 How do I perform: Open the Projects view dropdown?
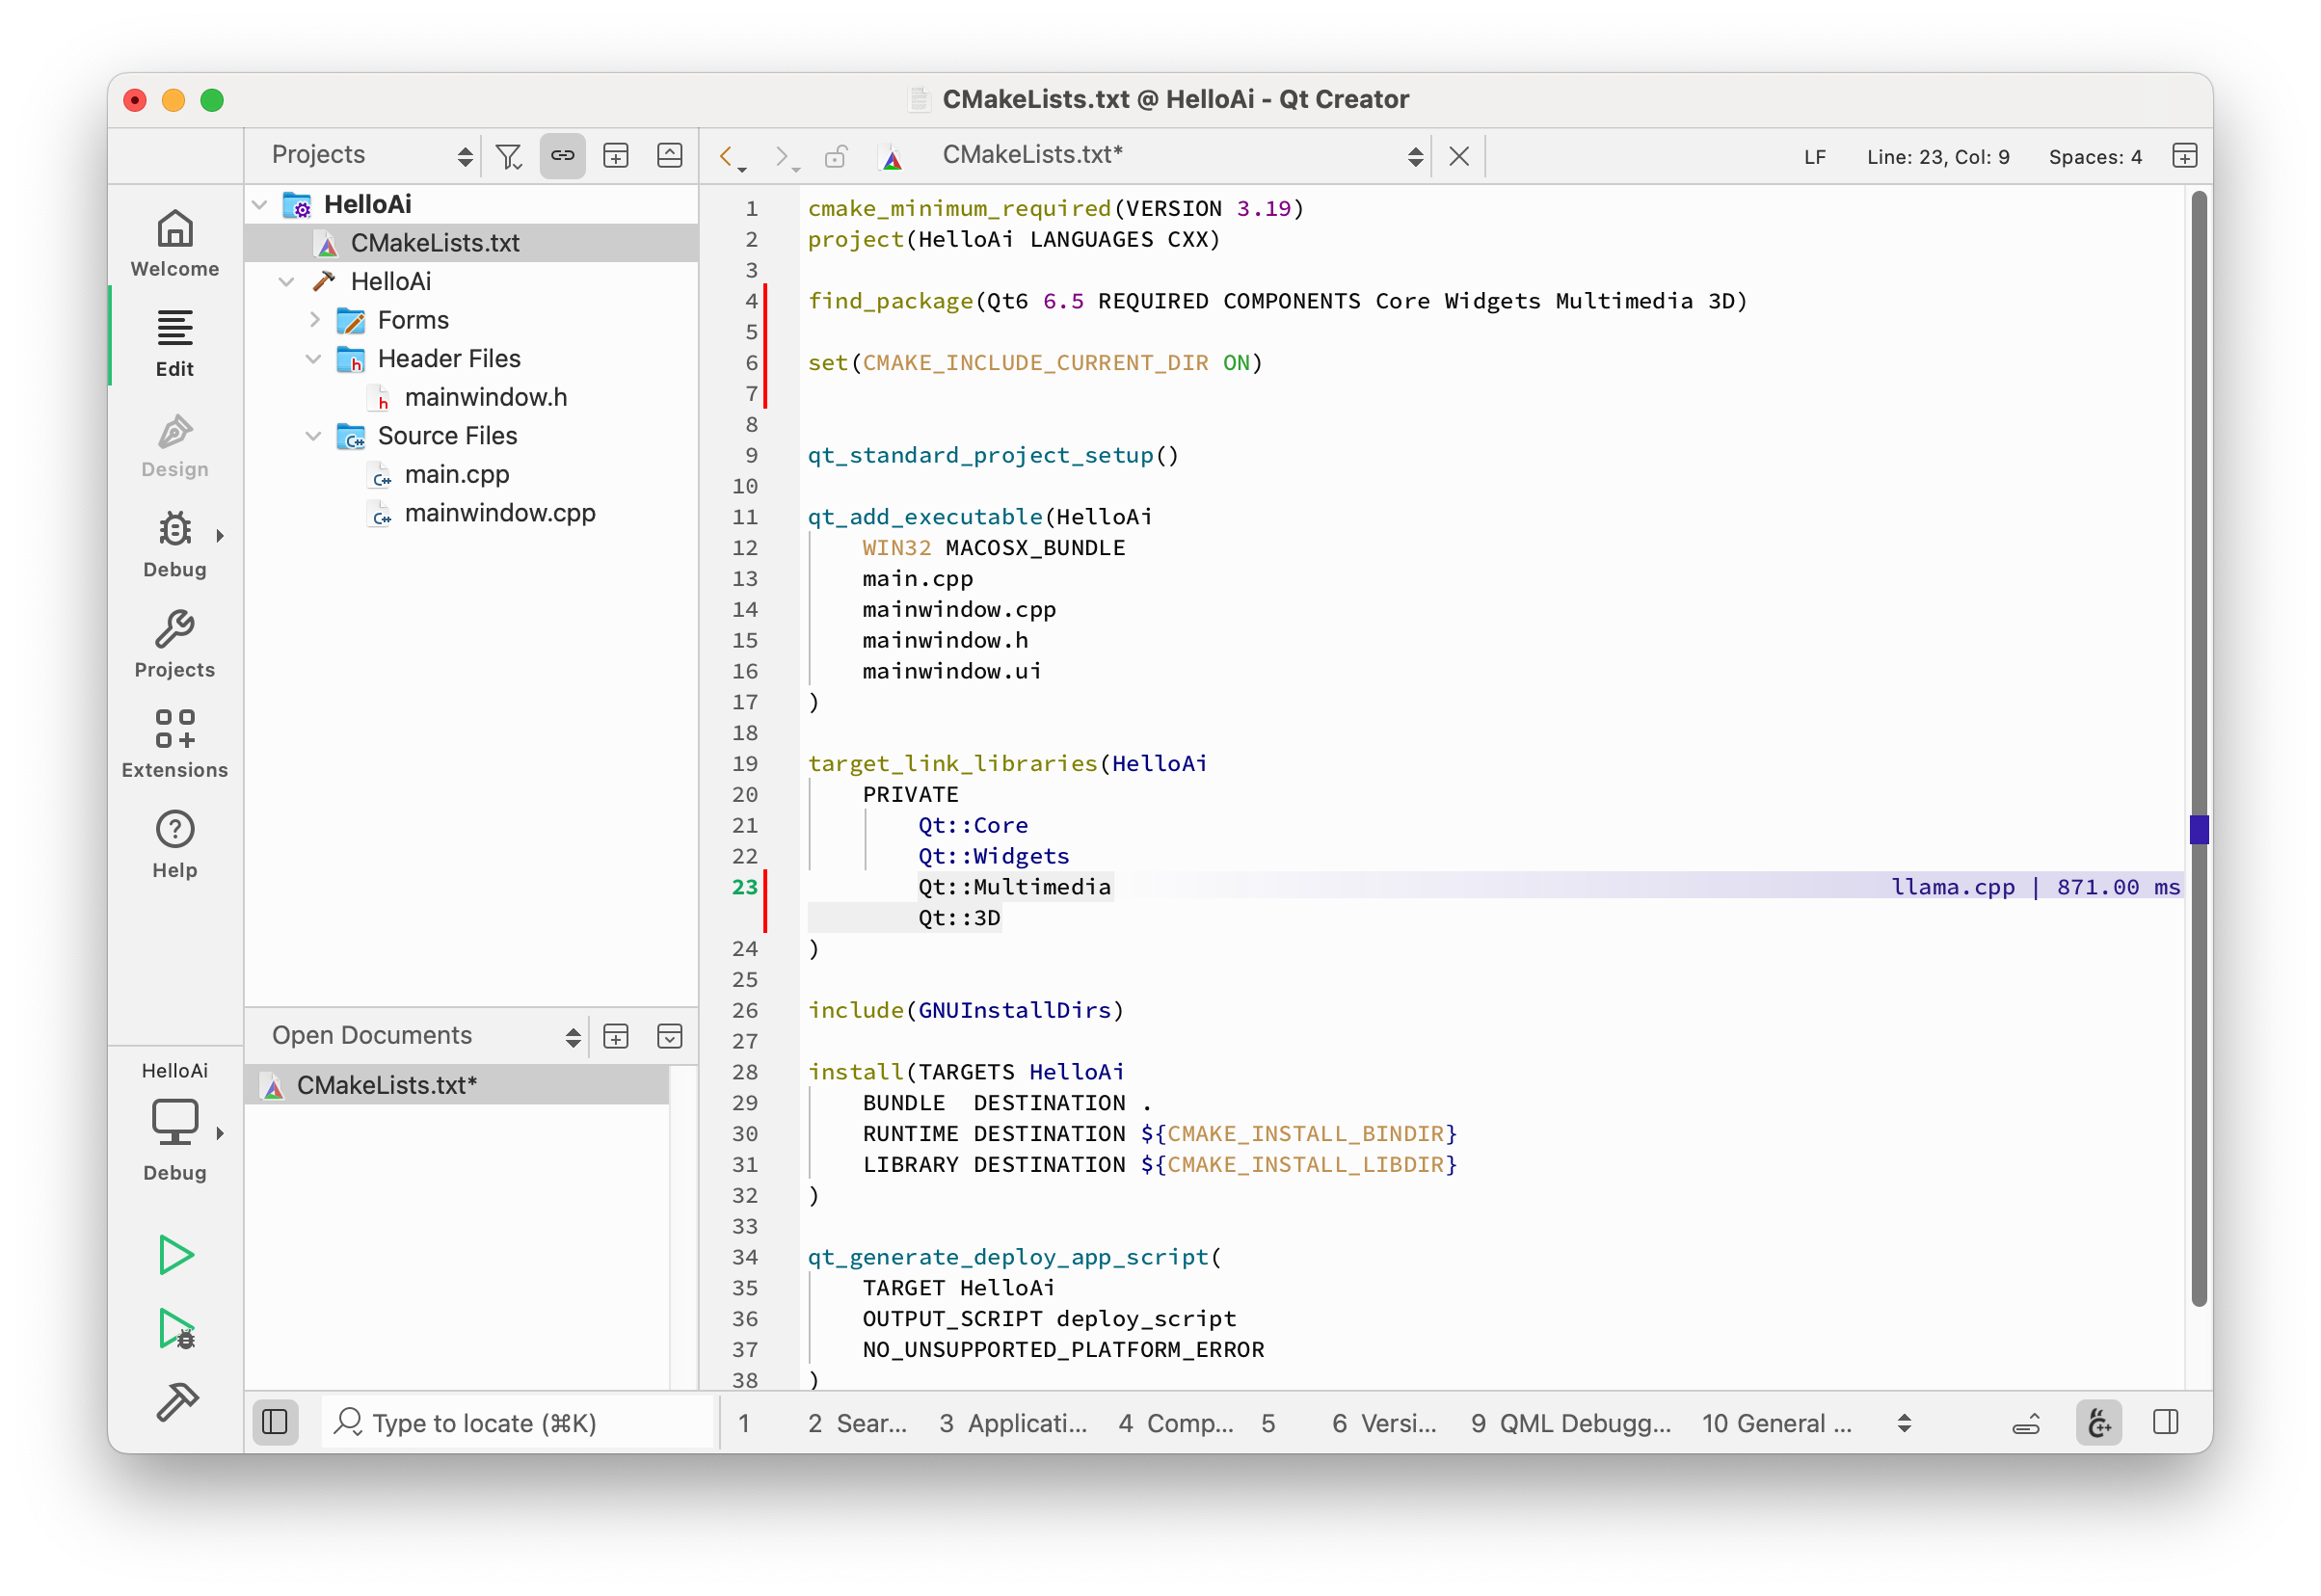371,155
